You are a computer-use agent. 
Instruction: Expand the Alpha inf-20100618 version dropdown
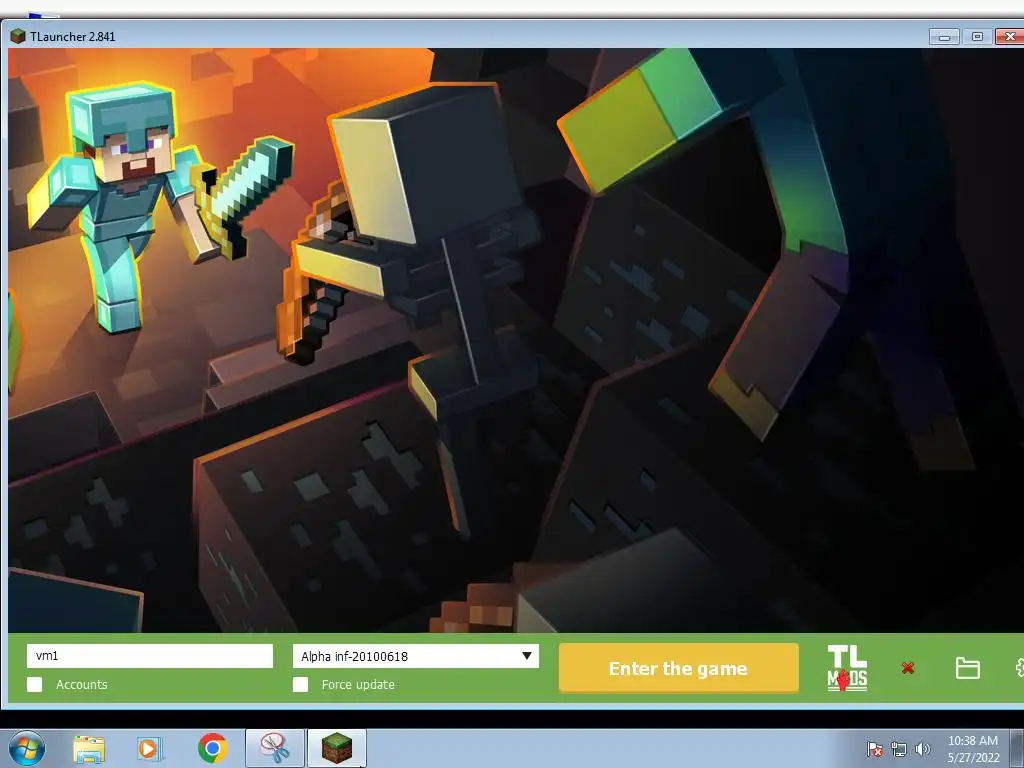coord(415,656)
